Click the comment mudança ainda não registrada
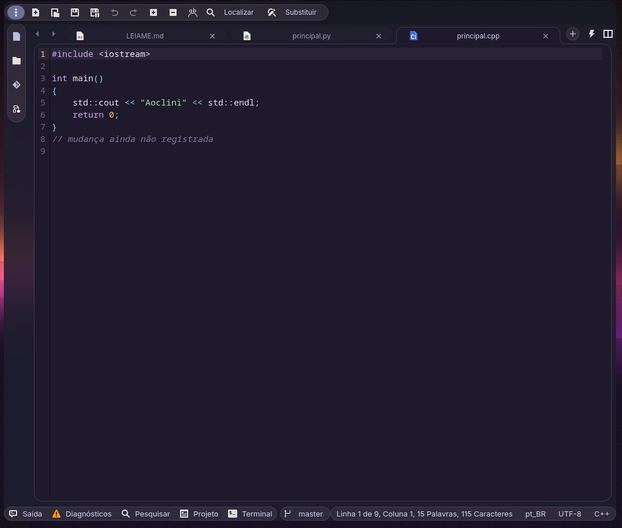The width and height of the screenshot is (622, 528). pyautogui.click(x=132, y=139)
